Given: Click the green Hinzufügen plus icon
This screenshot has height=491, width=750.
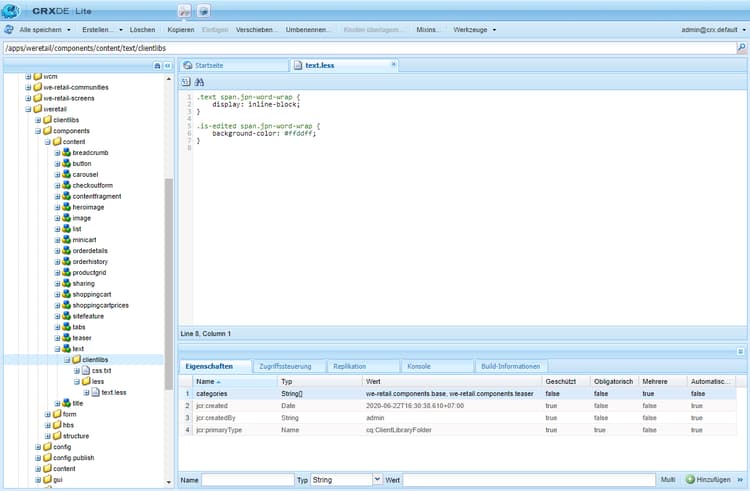Looking at the screenshot, I should 690,480.
